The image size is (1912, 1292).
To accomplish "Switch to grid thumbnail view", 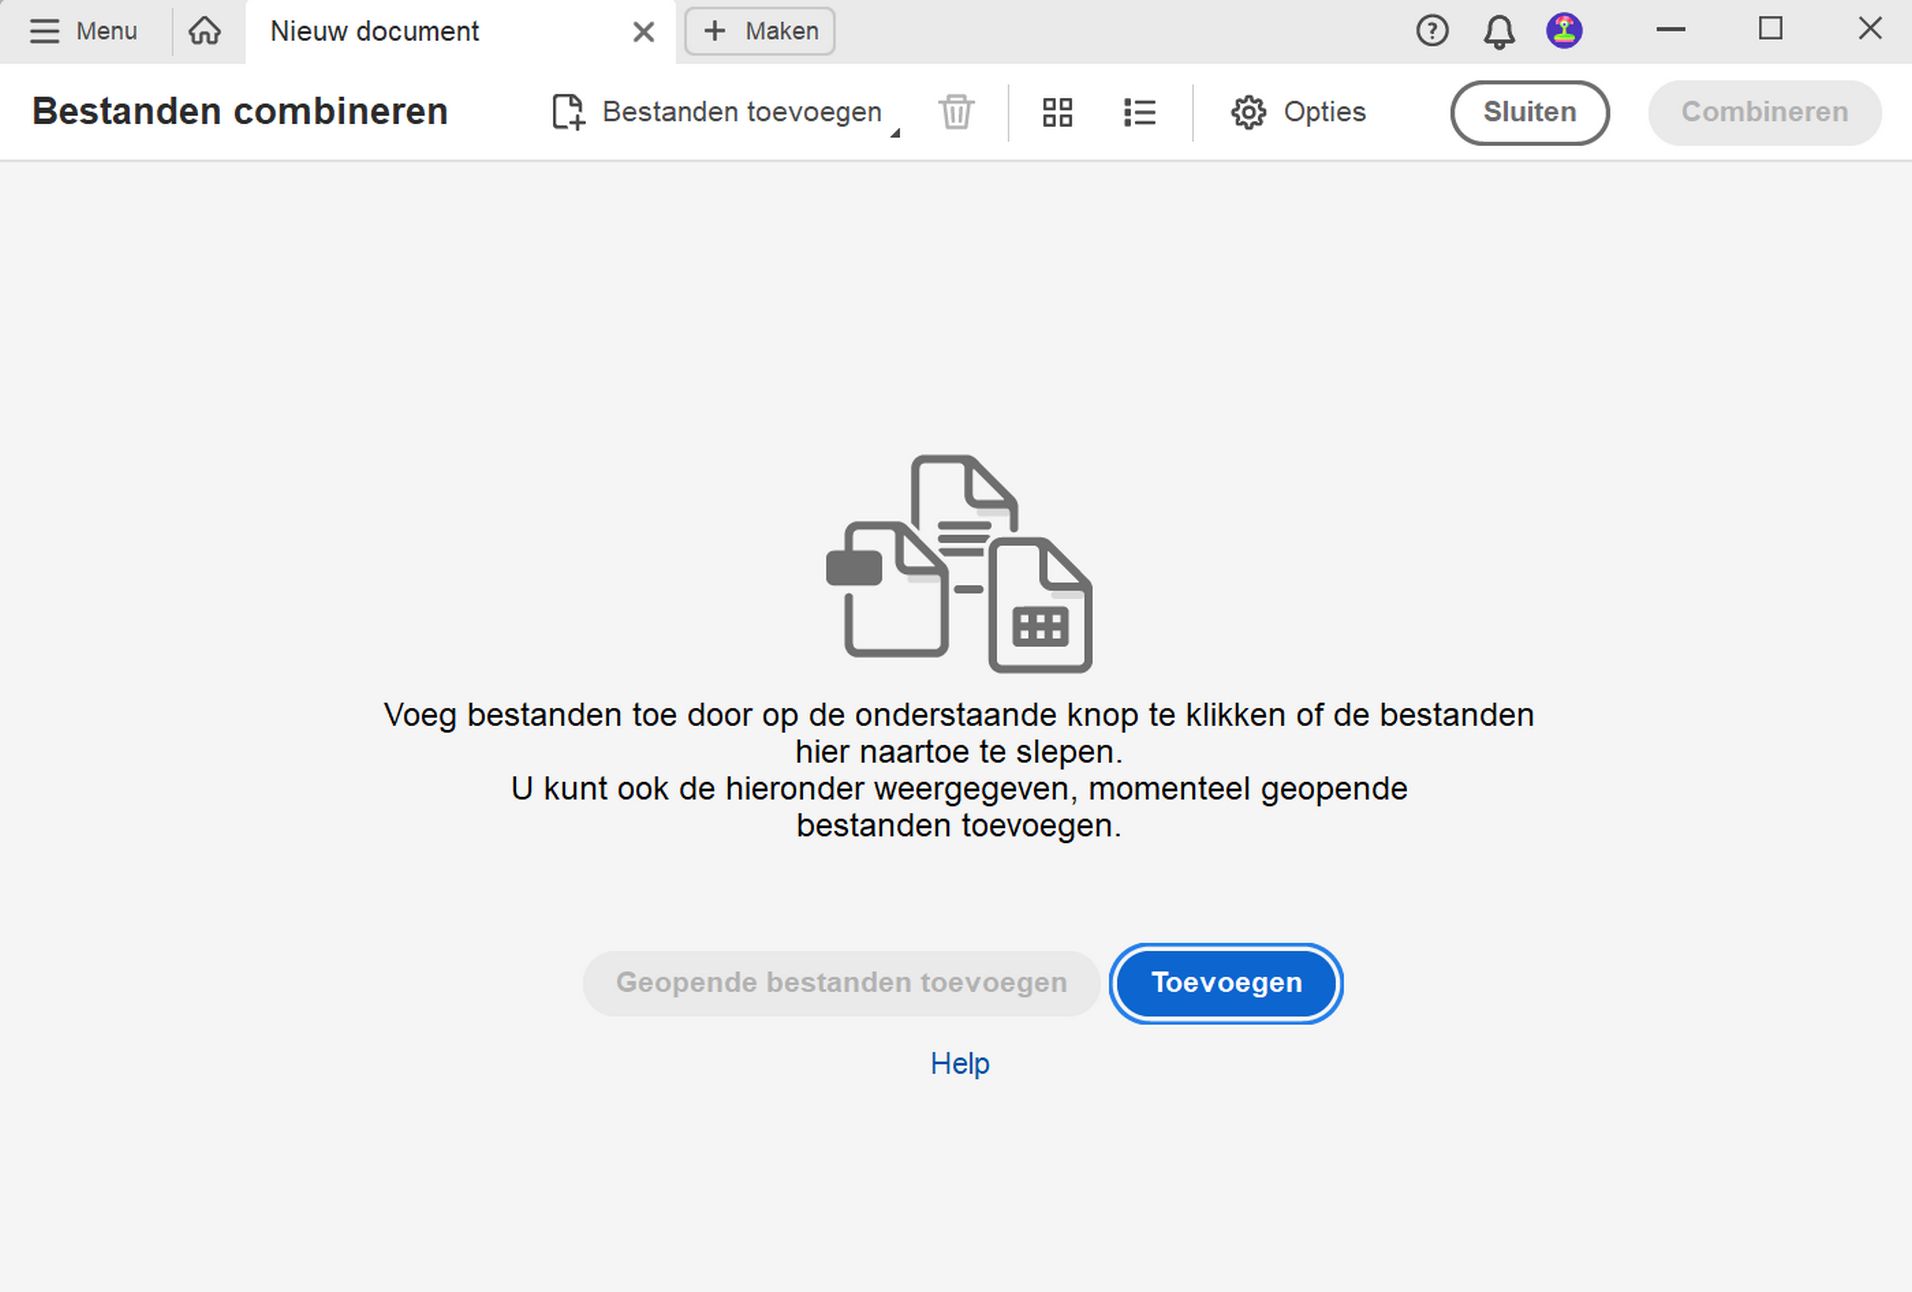I will pyautogui.click(x=1057, y=112).
